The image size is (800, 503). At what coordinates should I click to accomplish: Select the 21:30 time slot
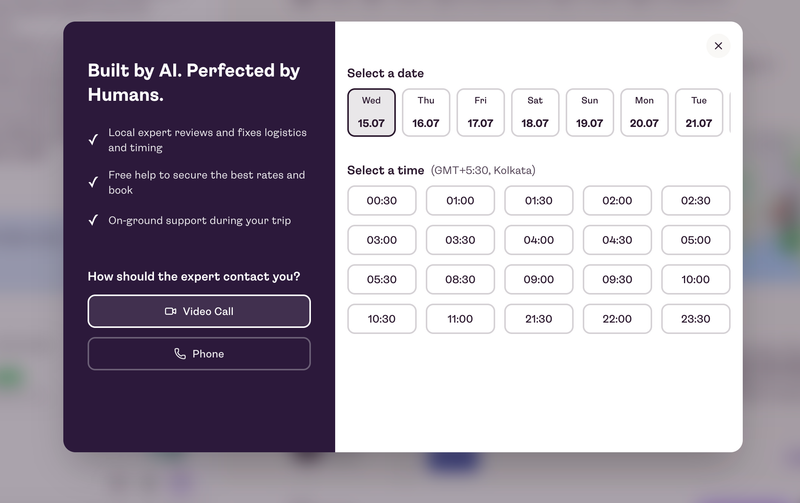539,319
